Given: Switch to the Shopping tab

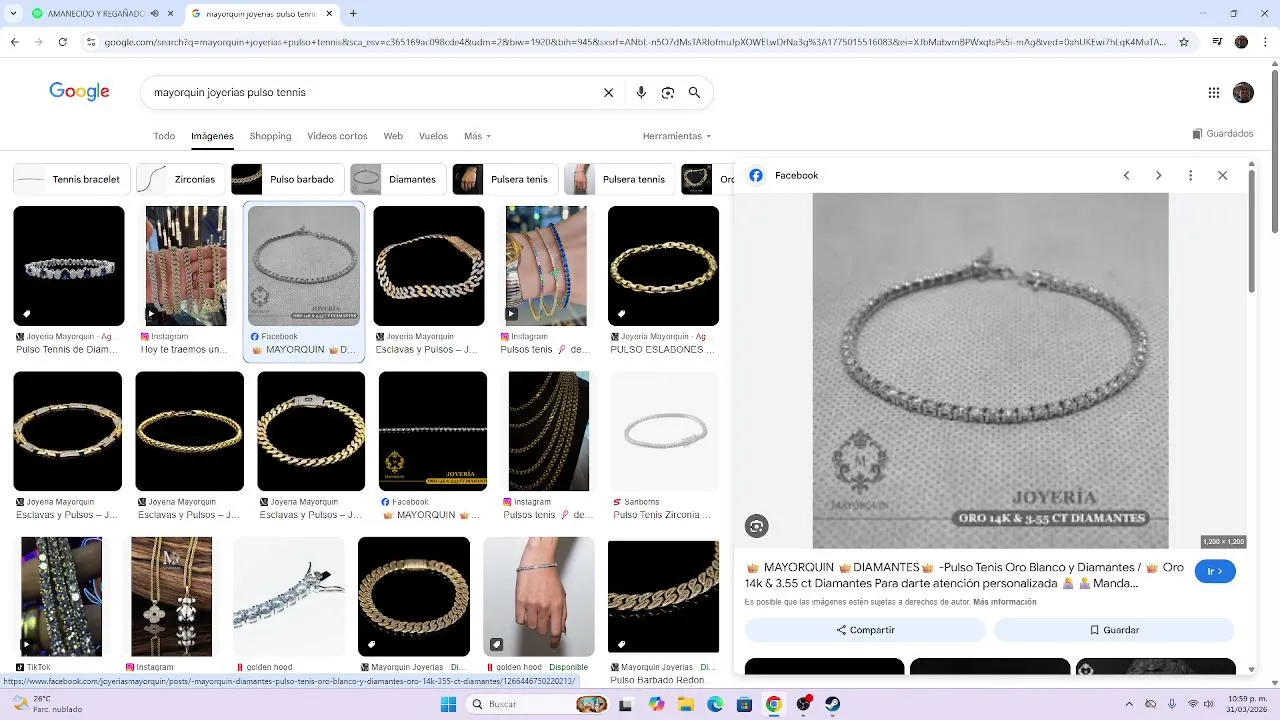Looking at the screenshot, I should pyautogui.click(x=270, y=136).
